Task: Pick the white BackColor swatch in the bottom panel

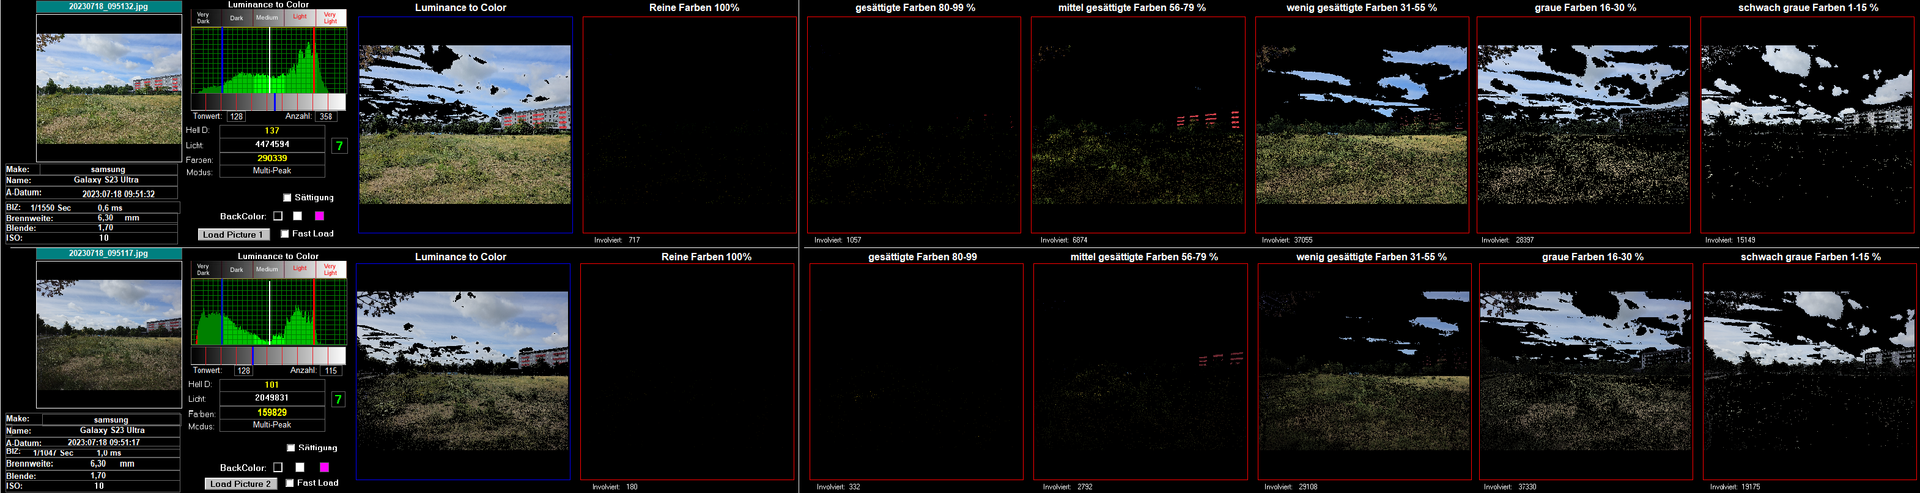Action: pos(299,467)
